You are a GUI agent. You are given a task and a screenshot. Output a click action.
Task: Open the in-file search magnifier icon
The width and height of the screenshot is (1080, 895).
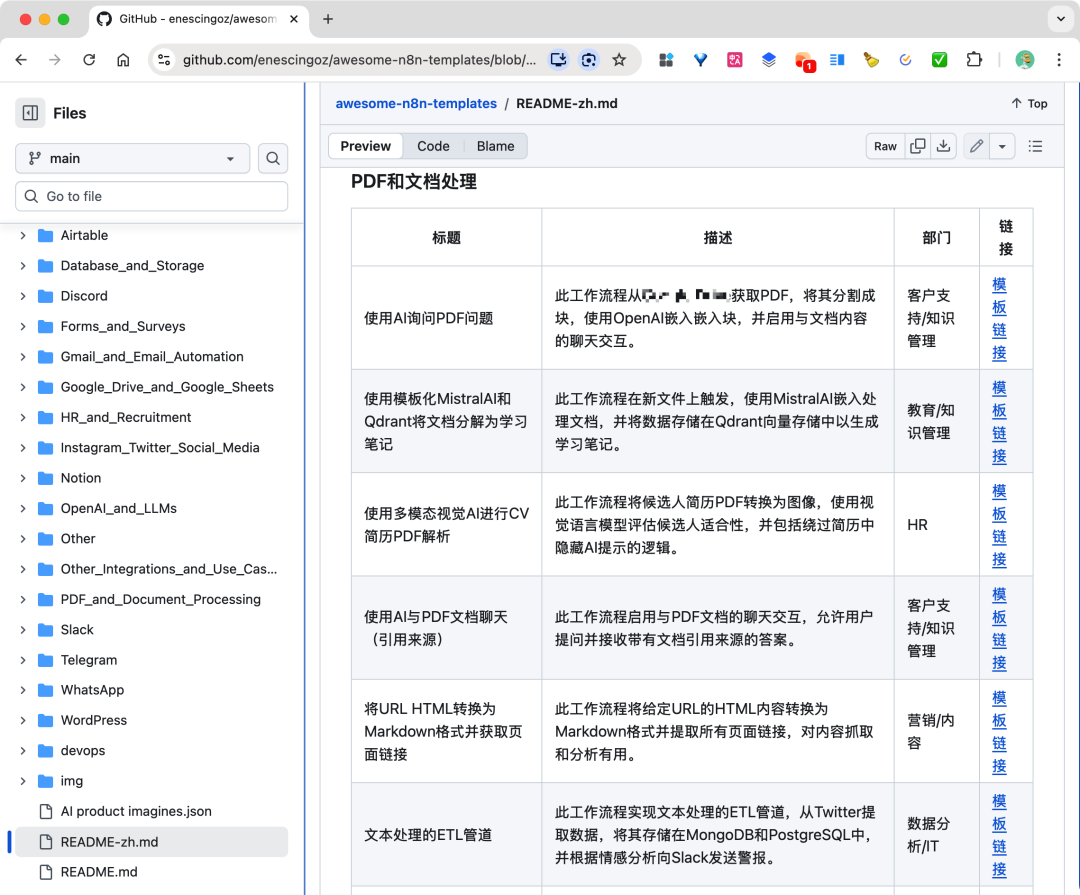pos(272,158)
